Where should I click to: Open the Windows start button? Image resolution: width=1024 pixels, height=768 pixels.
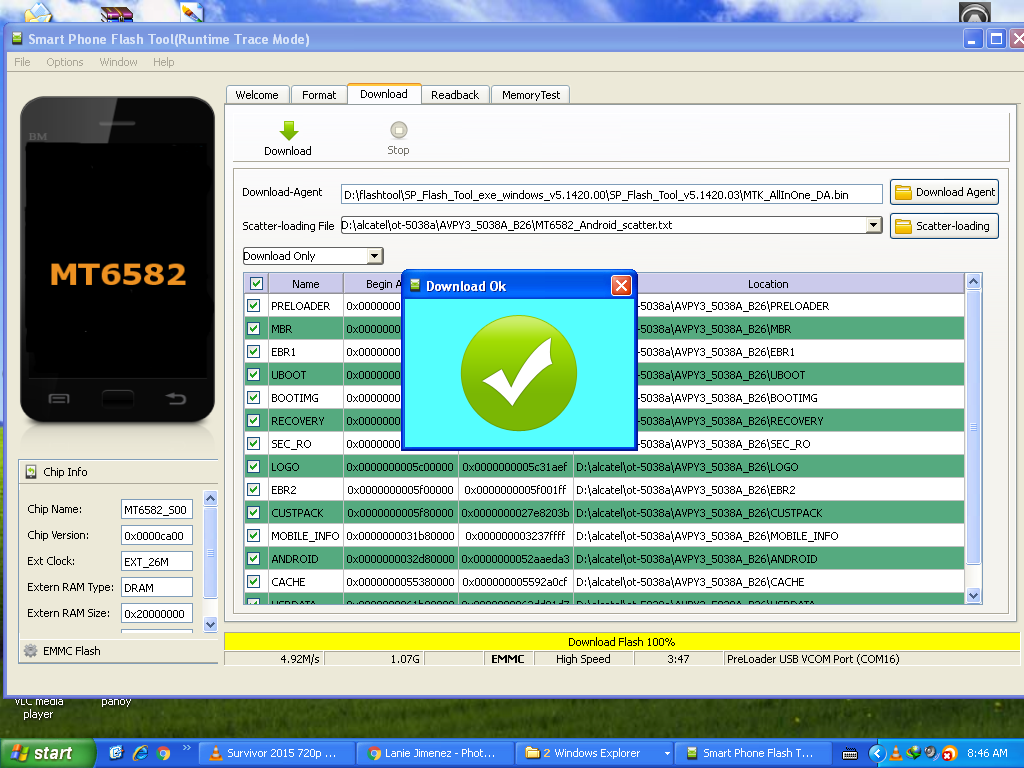pos(42,753)
